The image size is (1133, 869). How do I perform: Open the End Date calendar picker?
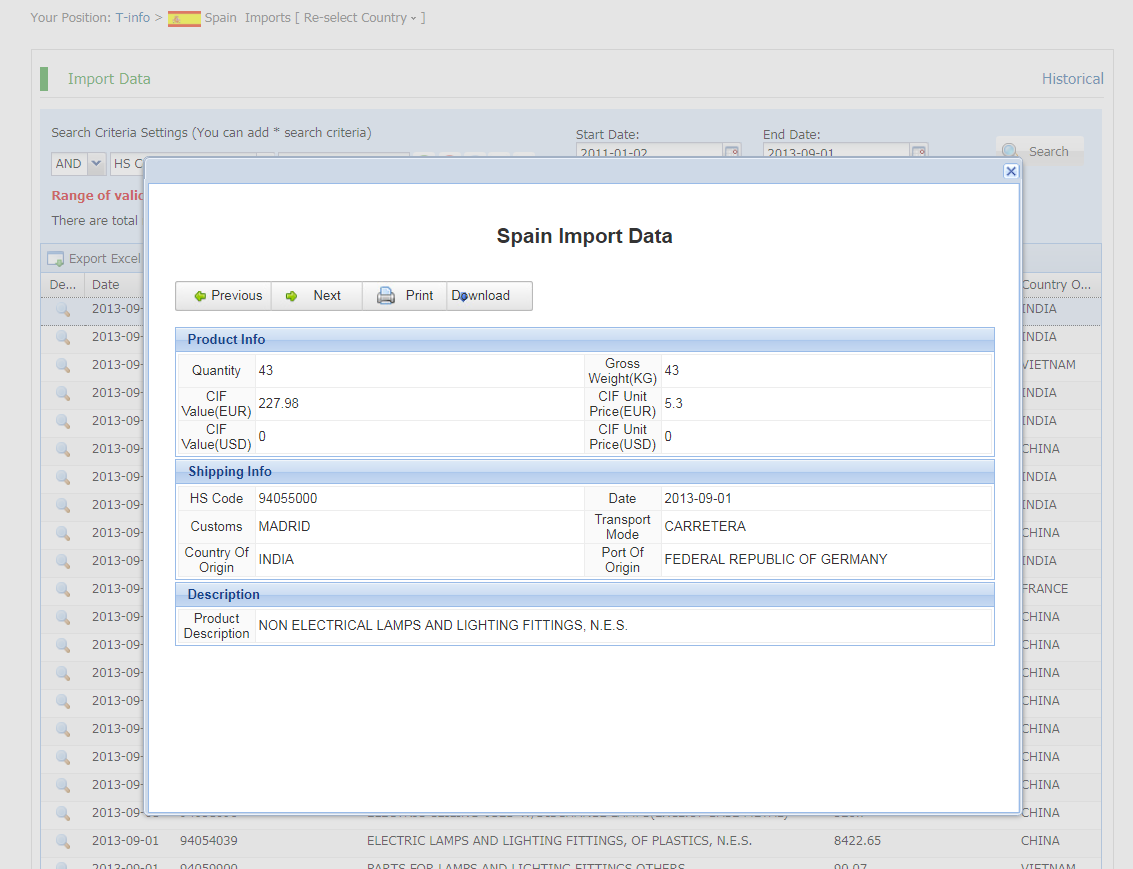pyautogui.click(x=919, y=152)
